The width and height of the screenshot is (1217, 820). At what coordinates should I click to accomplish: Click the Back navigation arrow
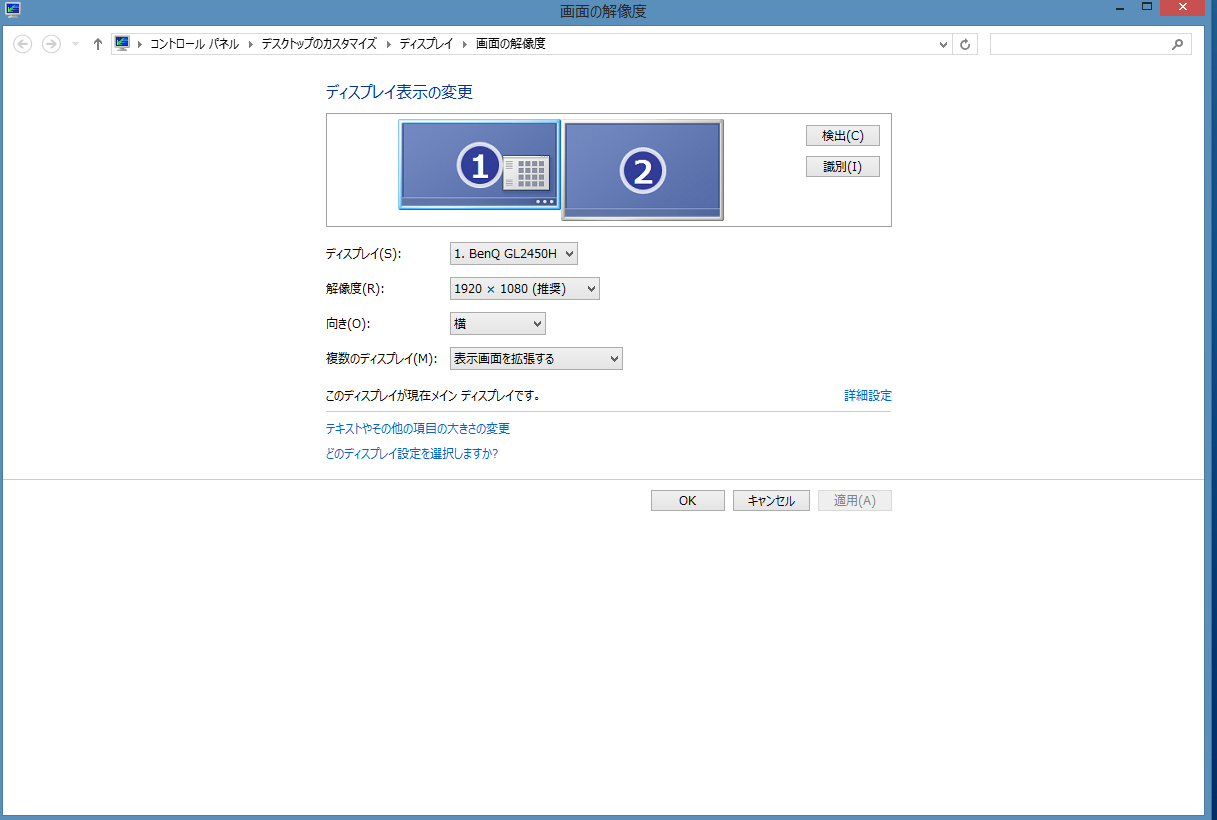[23, 44]
